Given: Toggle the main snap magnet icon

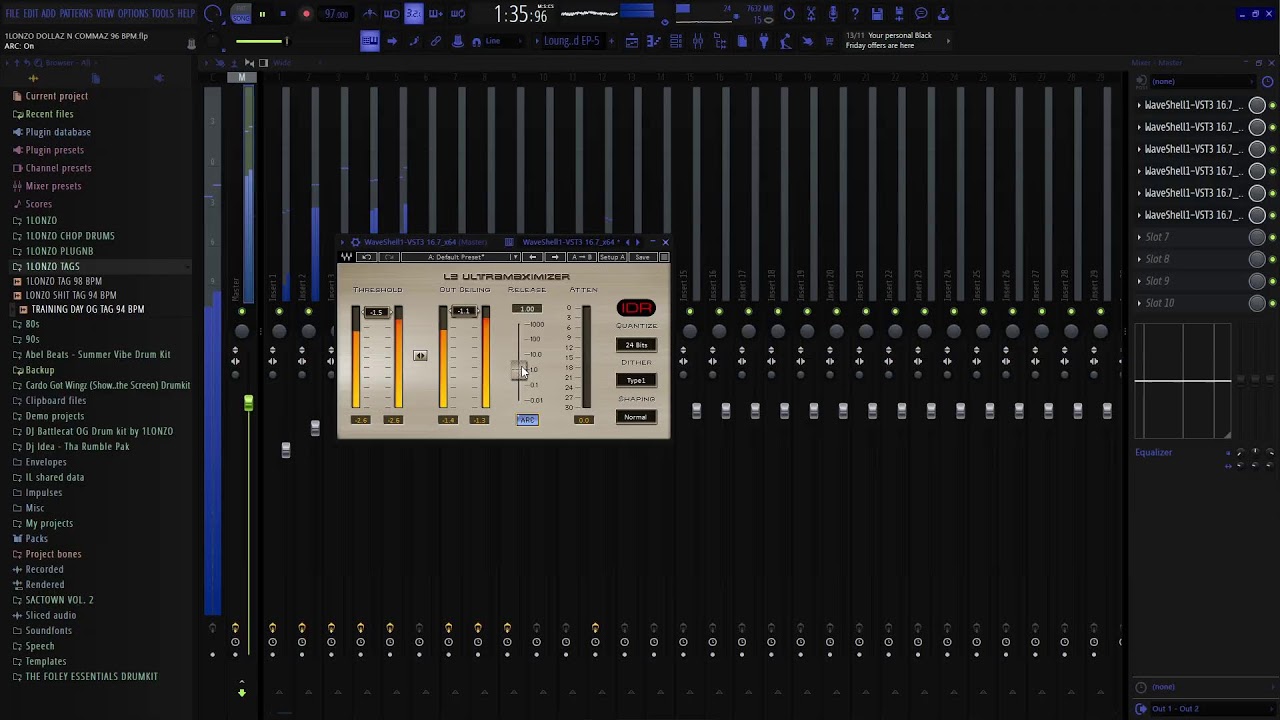Looking at the screenshot, I should click(x=476, y=41).
